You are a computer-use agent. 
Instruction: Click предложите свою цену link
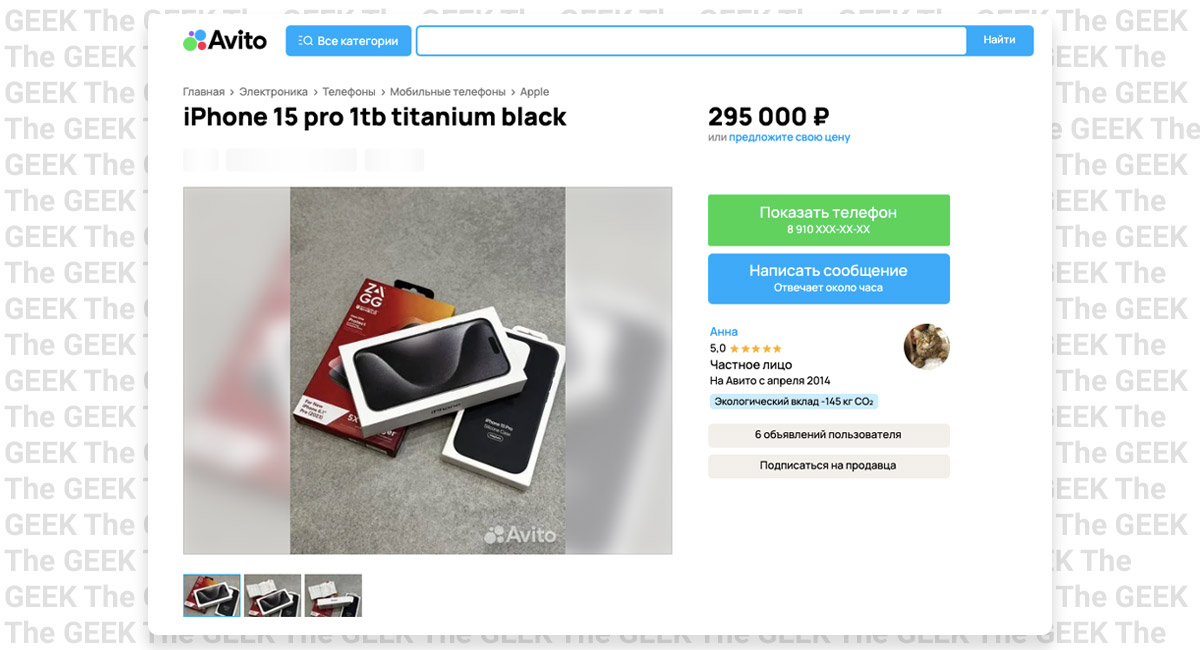point(789,137)
